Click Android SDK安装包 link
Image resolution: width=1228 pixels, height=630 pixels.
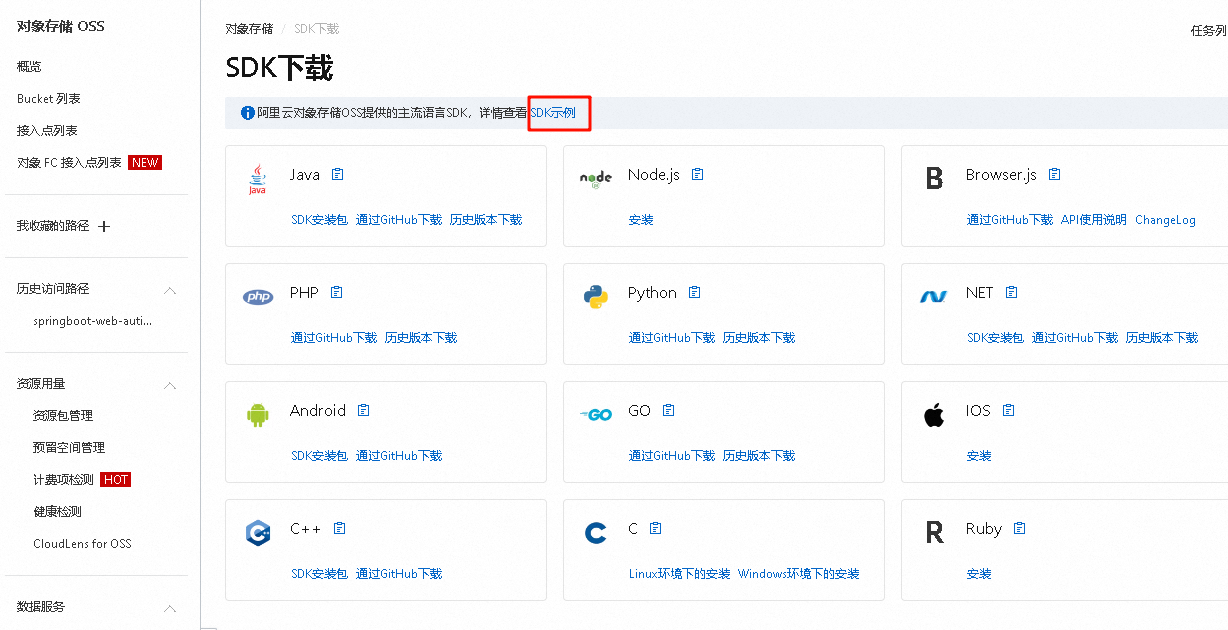click(319, 455)
